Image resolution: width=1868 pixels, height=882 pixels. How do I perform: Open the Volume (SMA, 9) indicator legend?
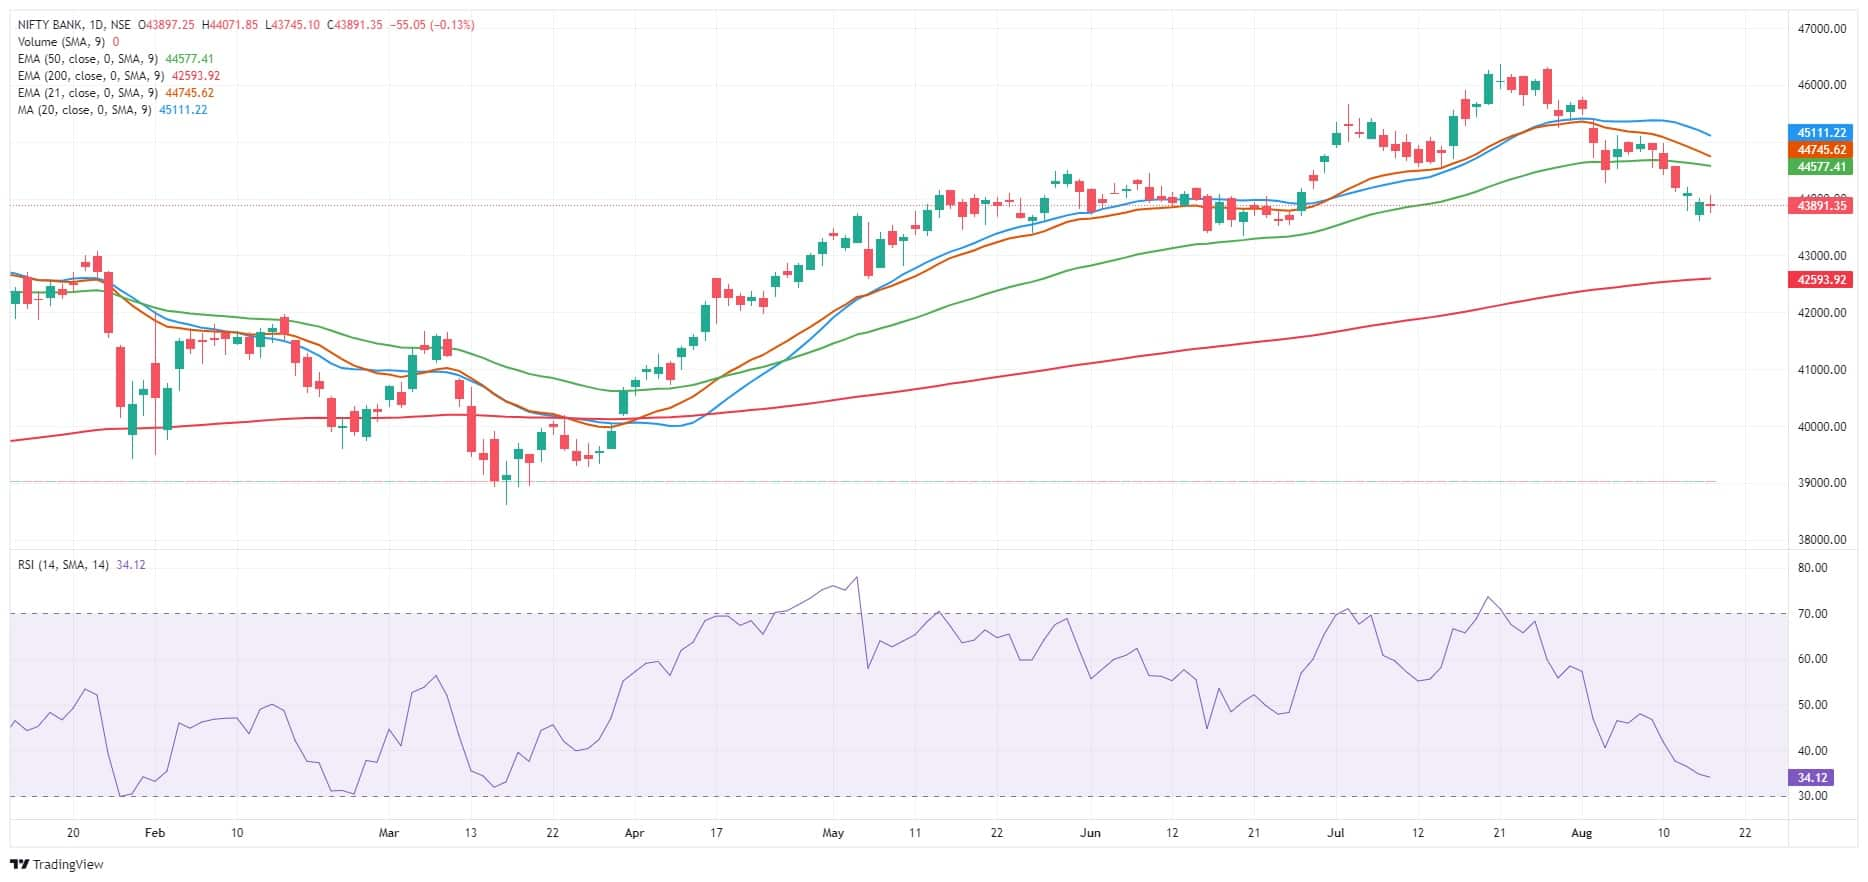[x=61, y=42]
